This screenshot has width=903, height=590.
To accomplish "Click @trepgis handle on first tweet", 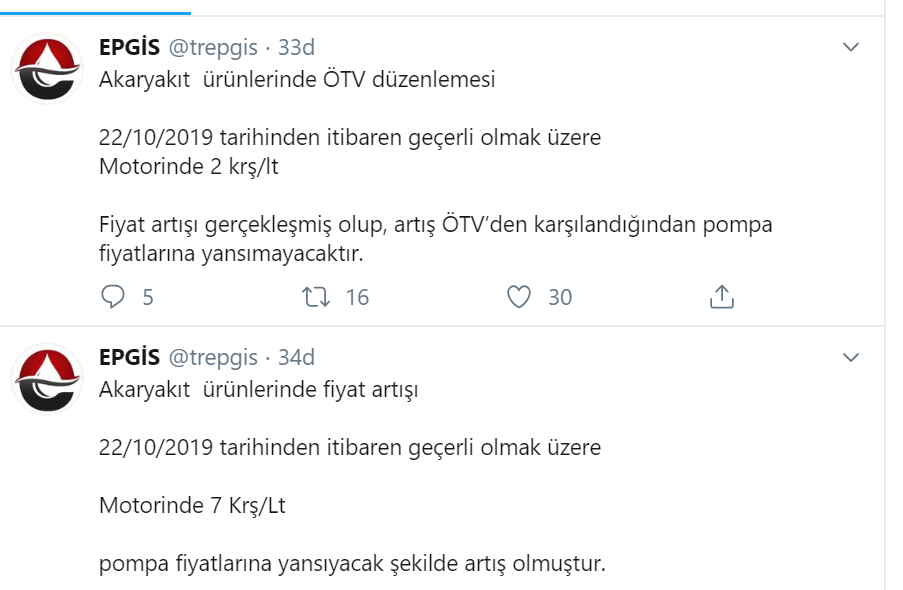I will [x=213, y=48].
